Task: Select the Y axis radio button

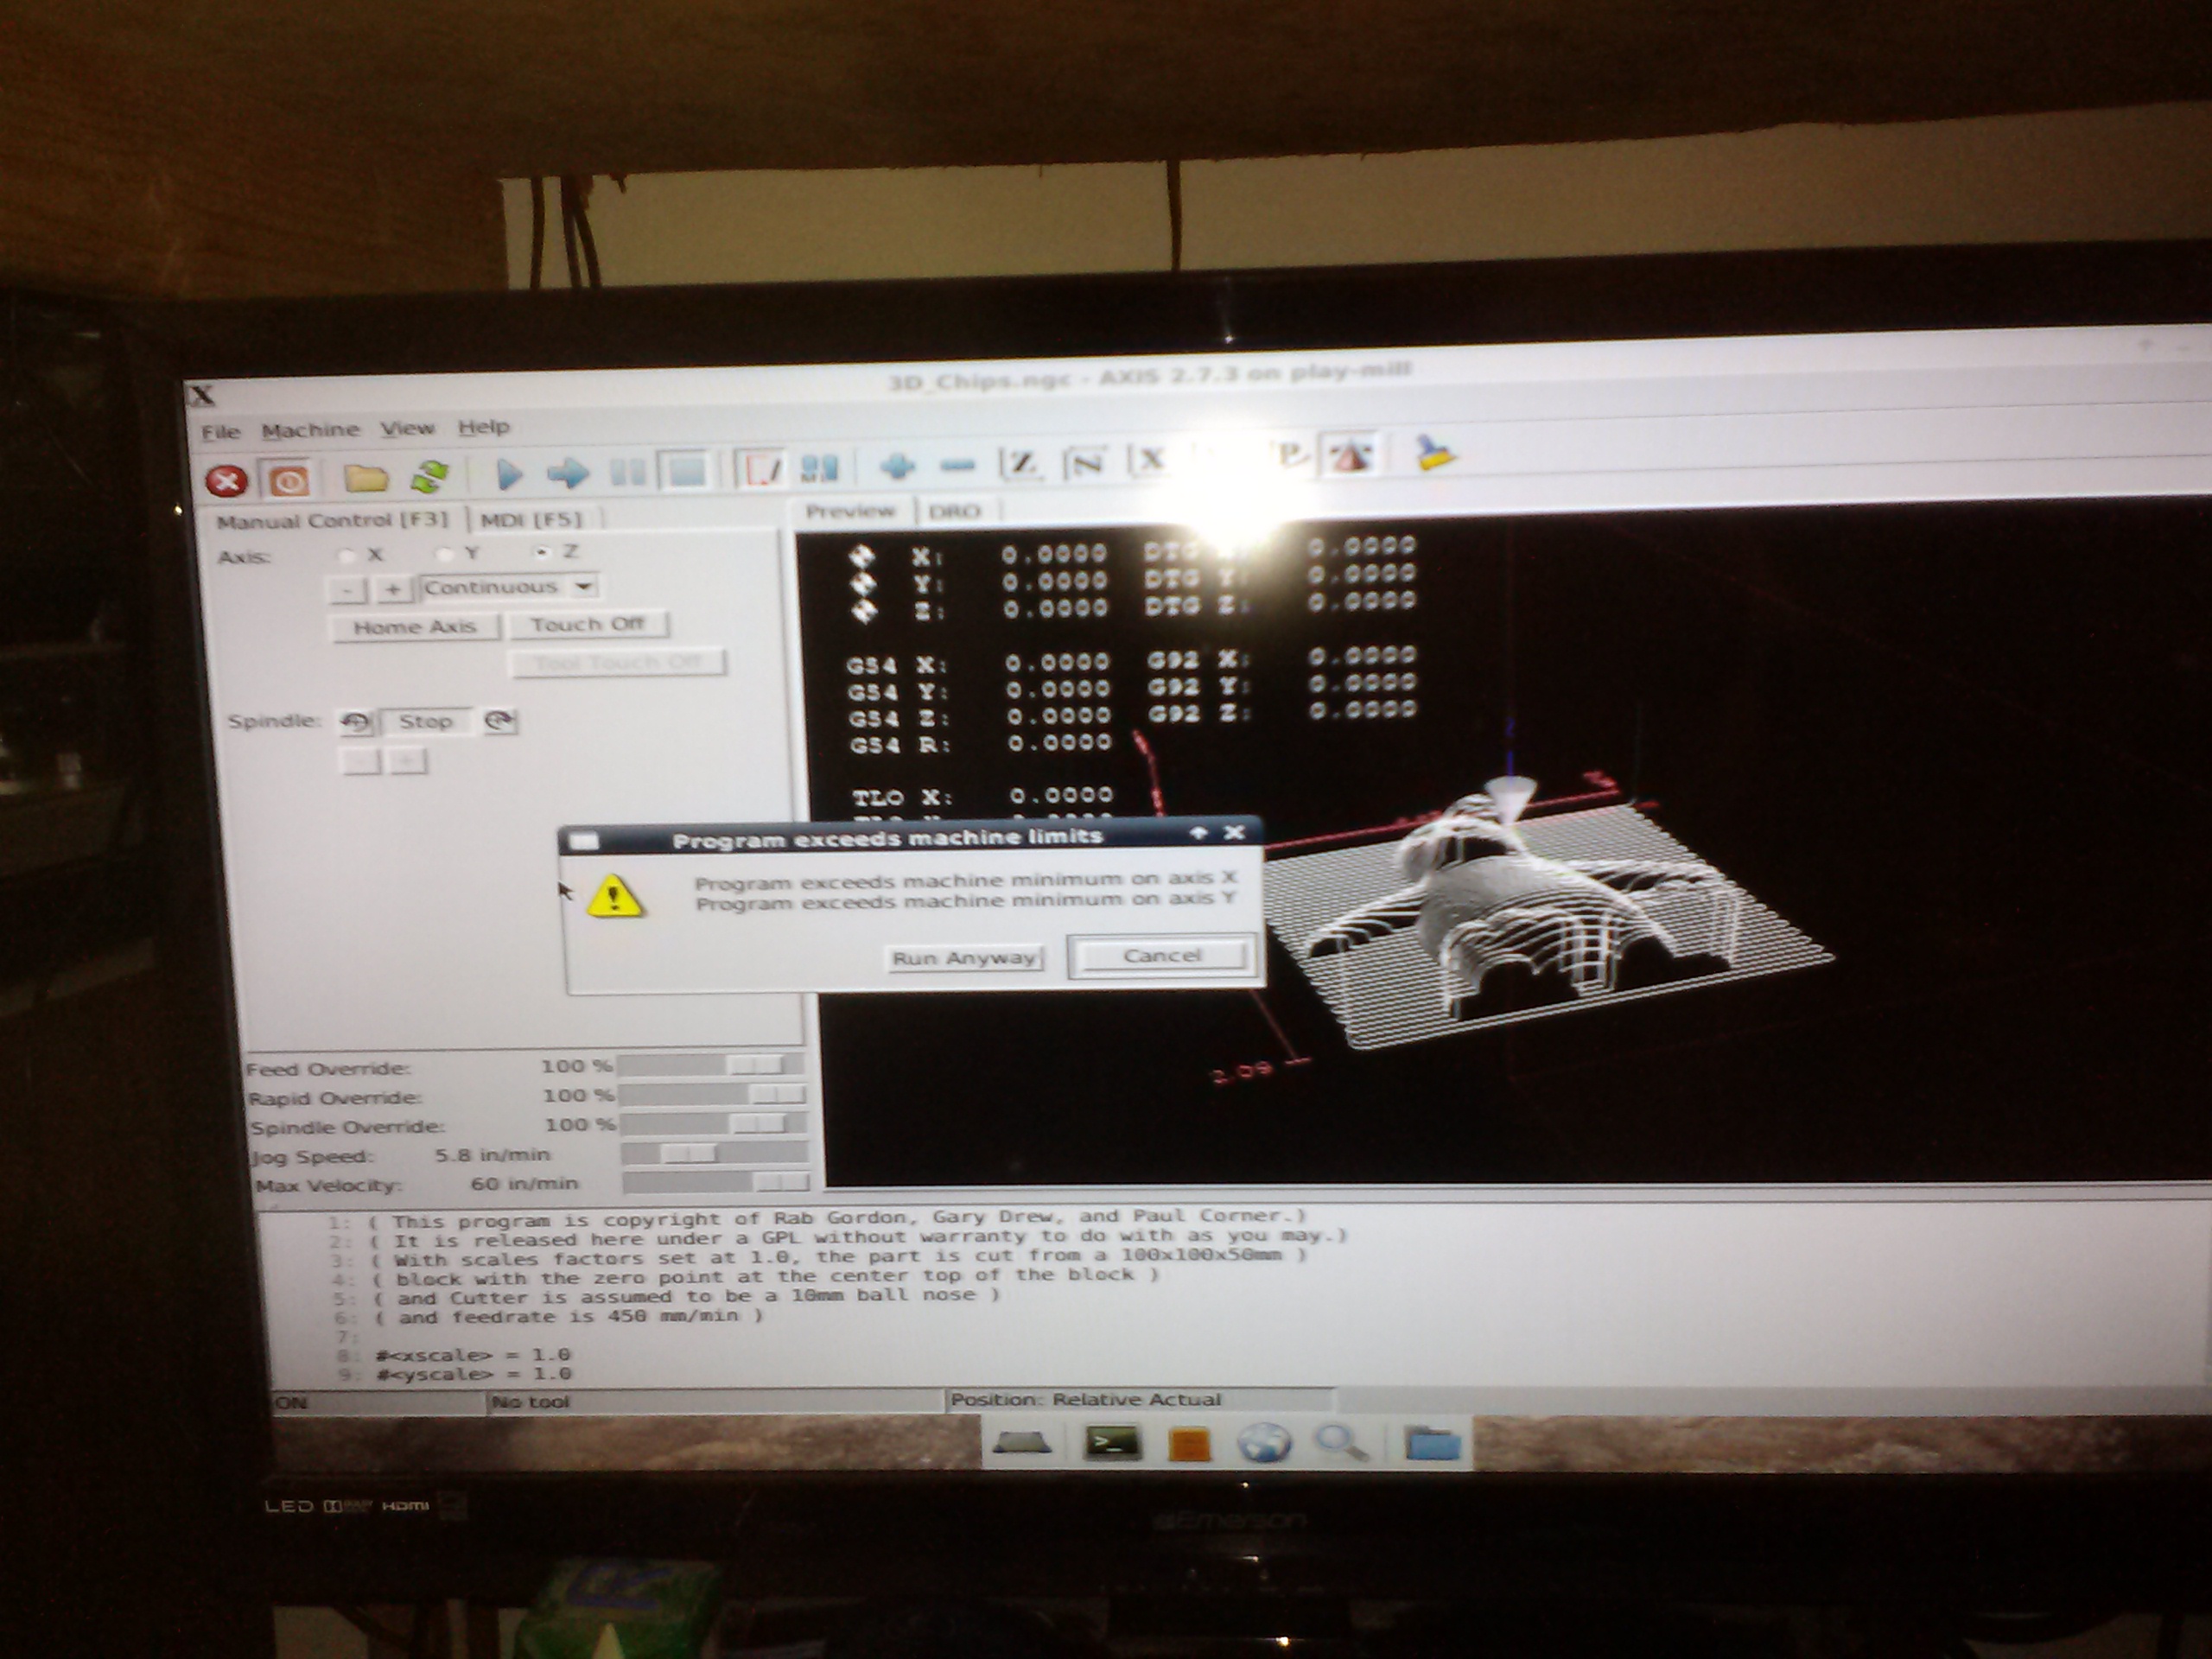Action: point(445,553)
